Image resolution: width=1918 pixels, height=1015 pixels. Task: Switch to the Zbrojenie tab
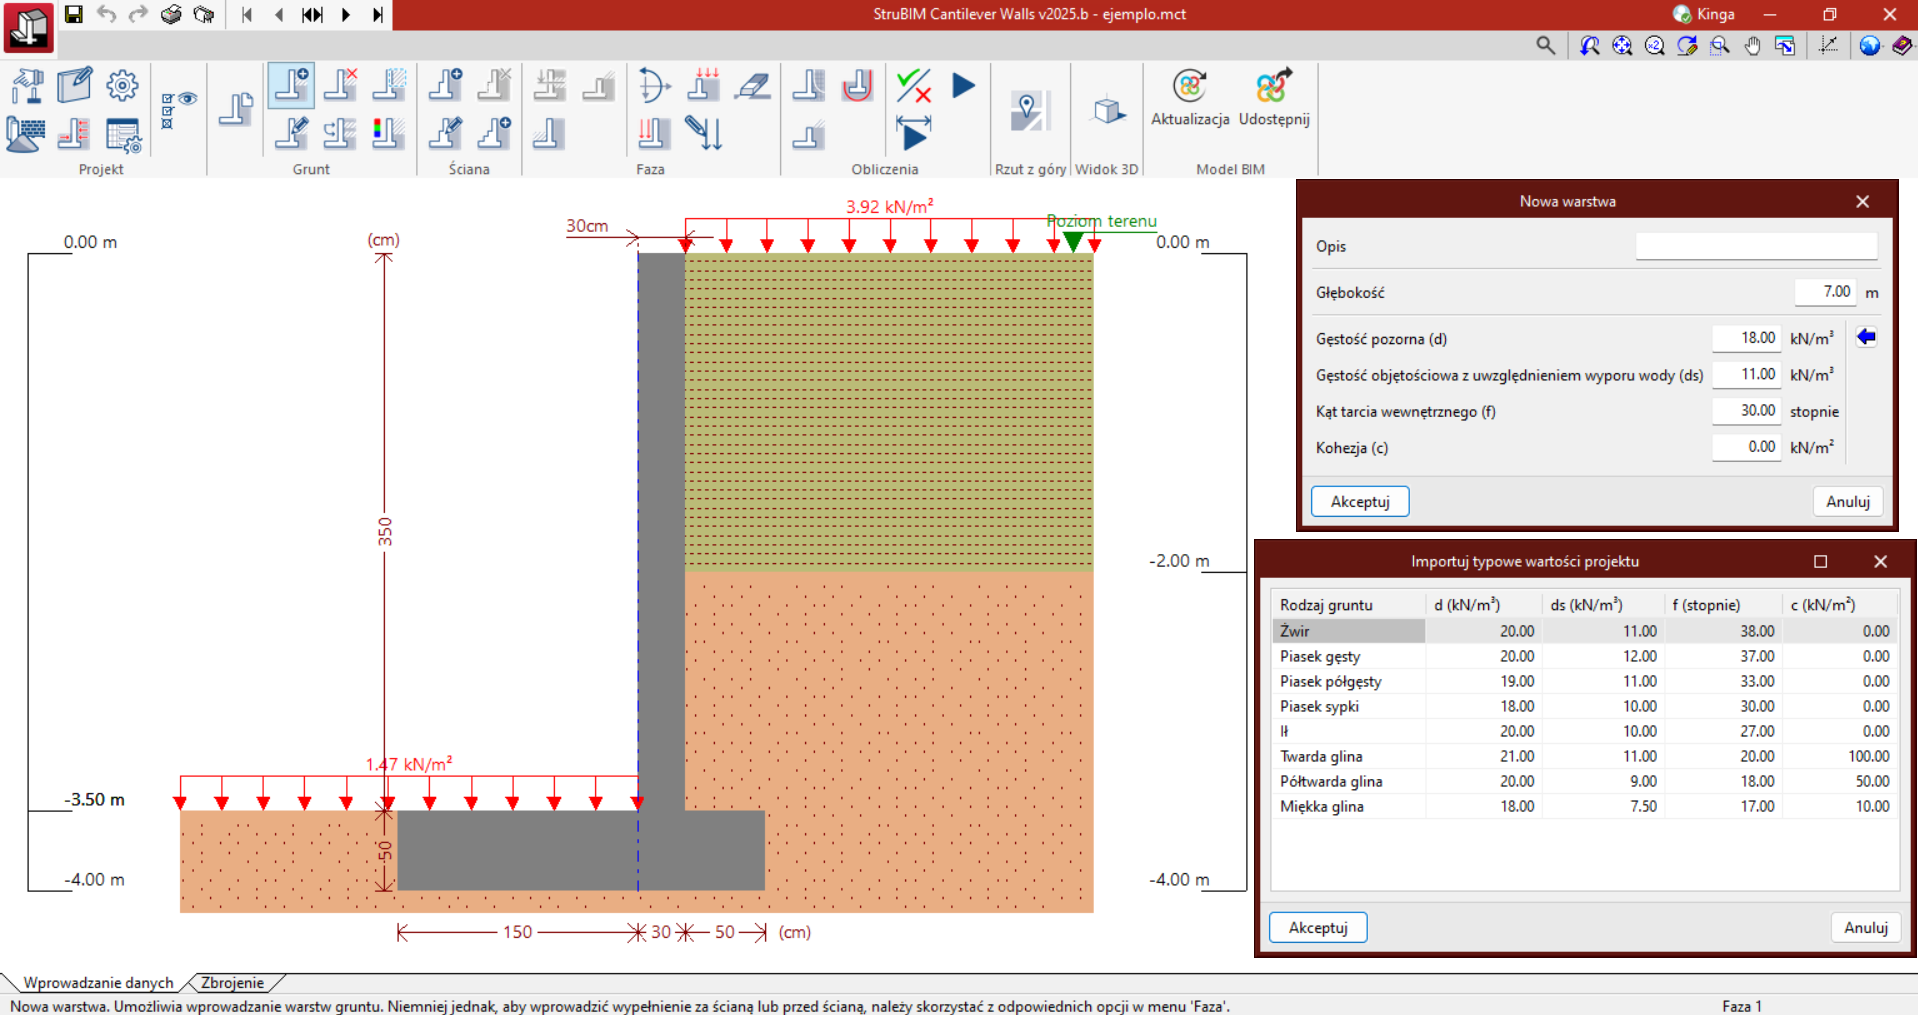click(x=232, y=983)
